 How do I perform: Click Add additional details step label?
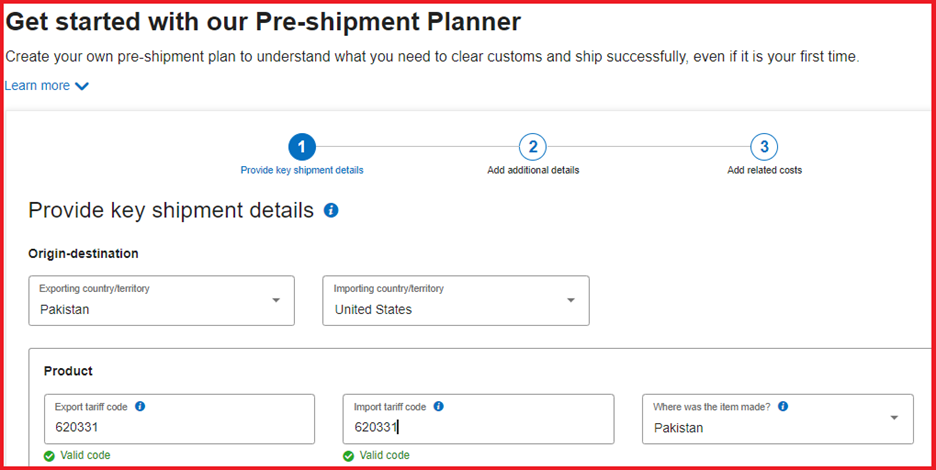click(x=533, y=170)
